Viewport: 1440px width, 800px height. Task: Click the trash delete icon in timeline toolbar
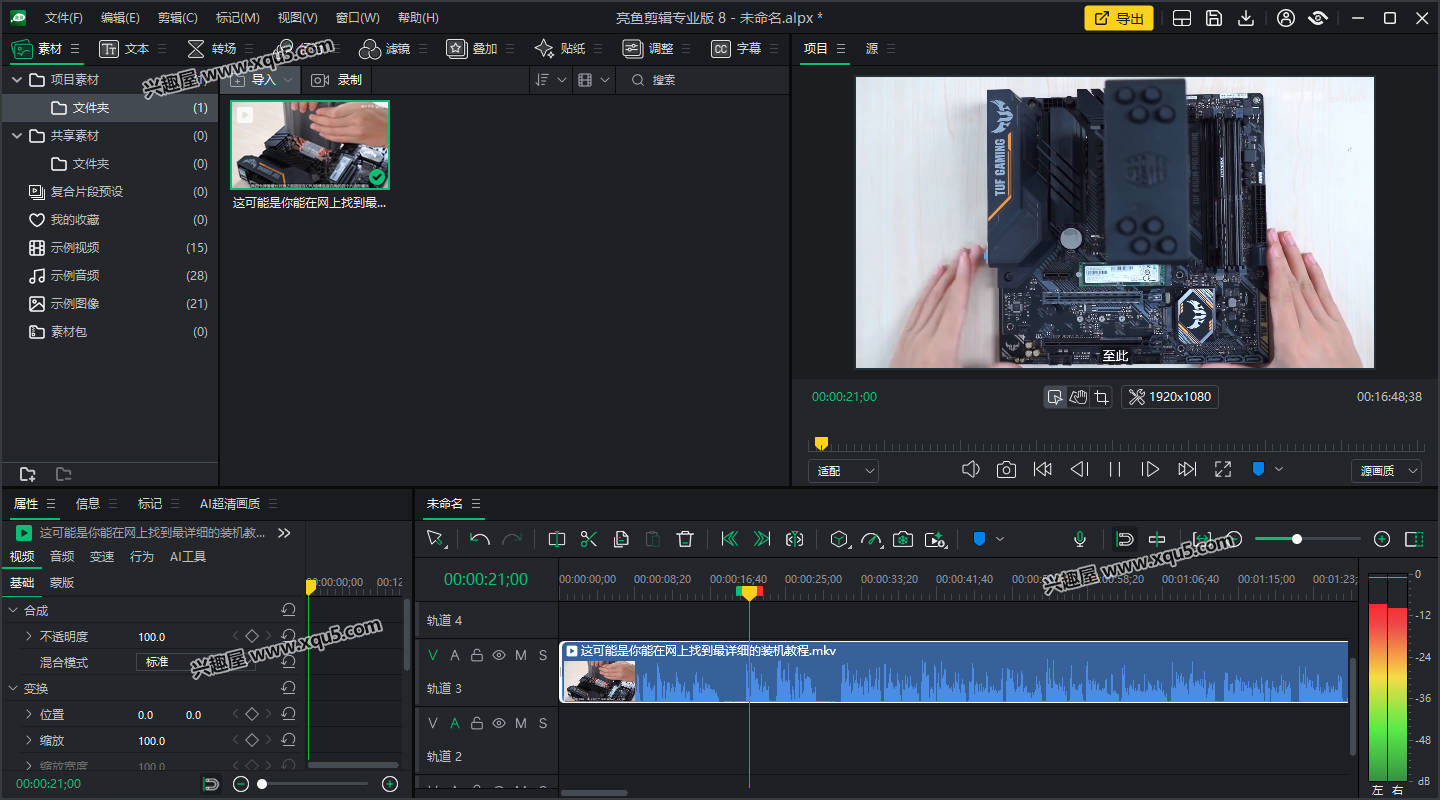[685, 539]
